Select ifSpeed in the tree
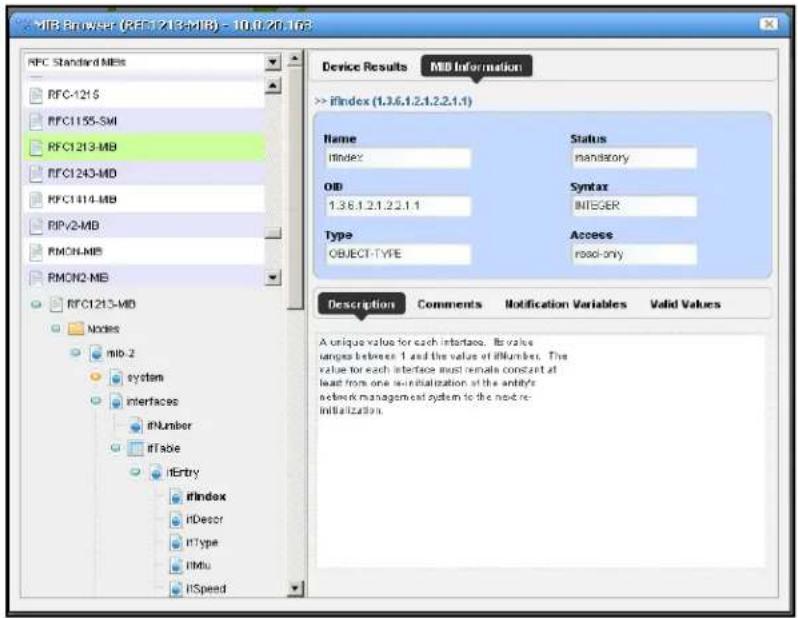The height and width of the screenshot is (618, 798). pyautogui.click(x=206, y=589)
